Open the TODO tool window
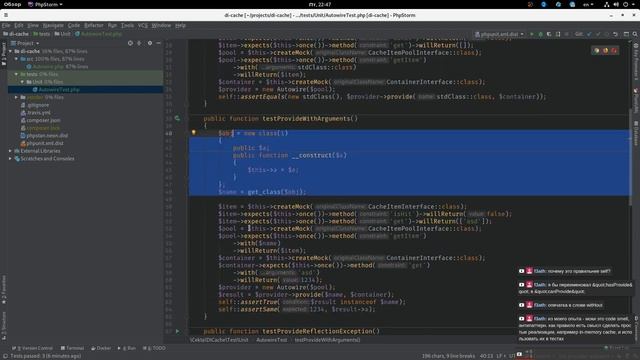 pos(154,348)
